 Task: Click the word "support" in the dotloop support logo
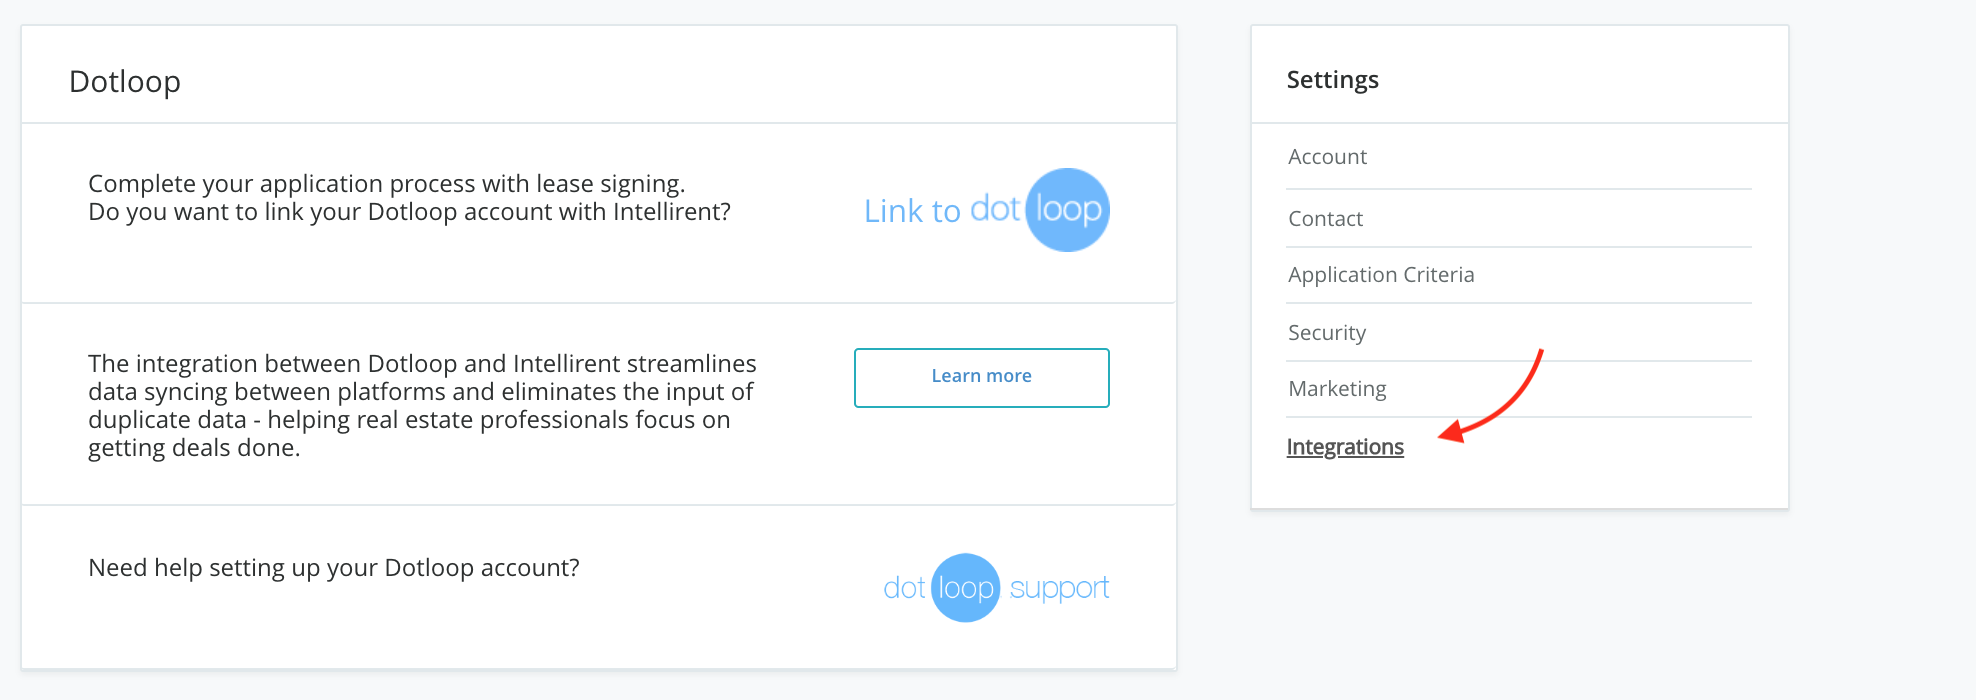point(1059,588)
